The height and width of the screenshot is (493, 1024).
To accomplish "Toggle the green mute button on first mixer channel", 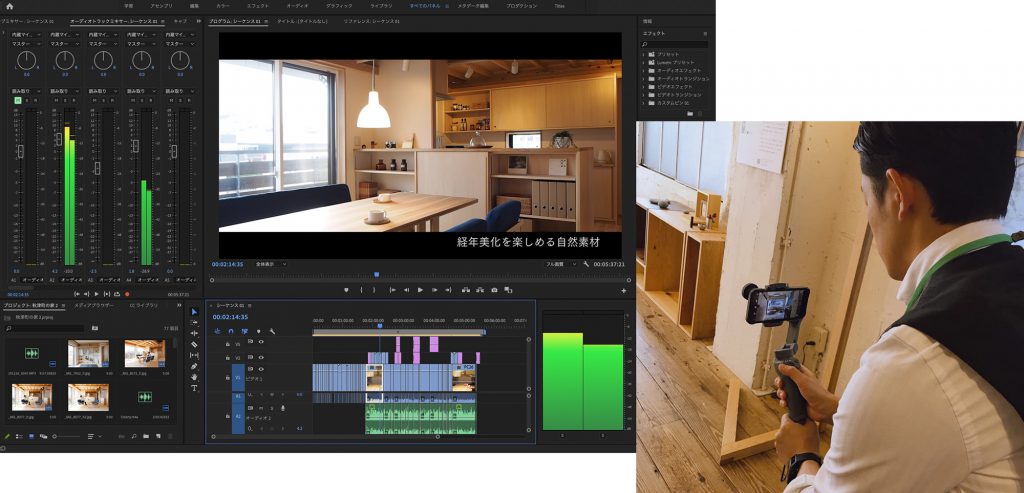I will pyautogui.click(x=17, y=100).
